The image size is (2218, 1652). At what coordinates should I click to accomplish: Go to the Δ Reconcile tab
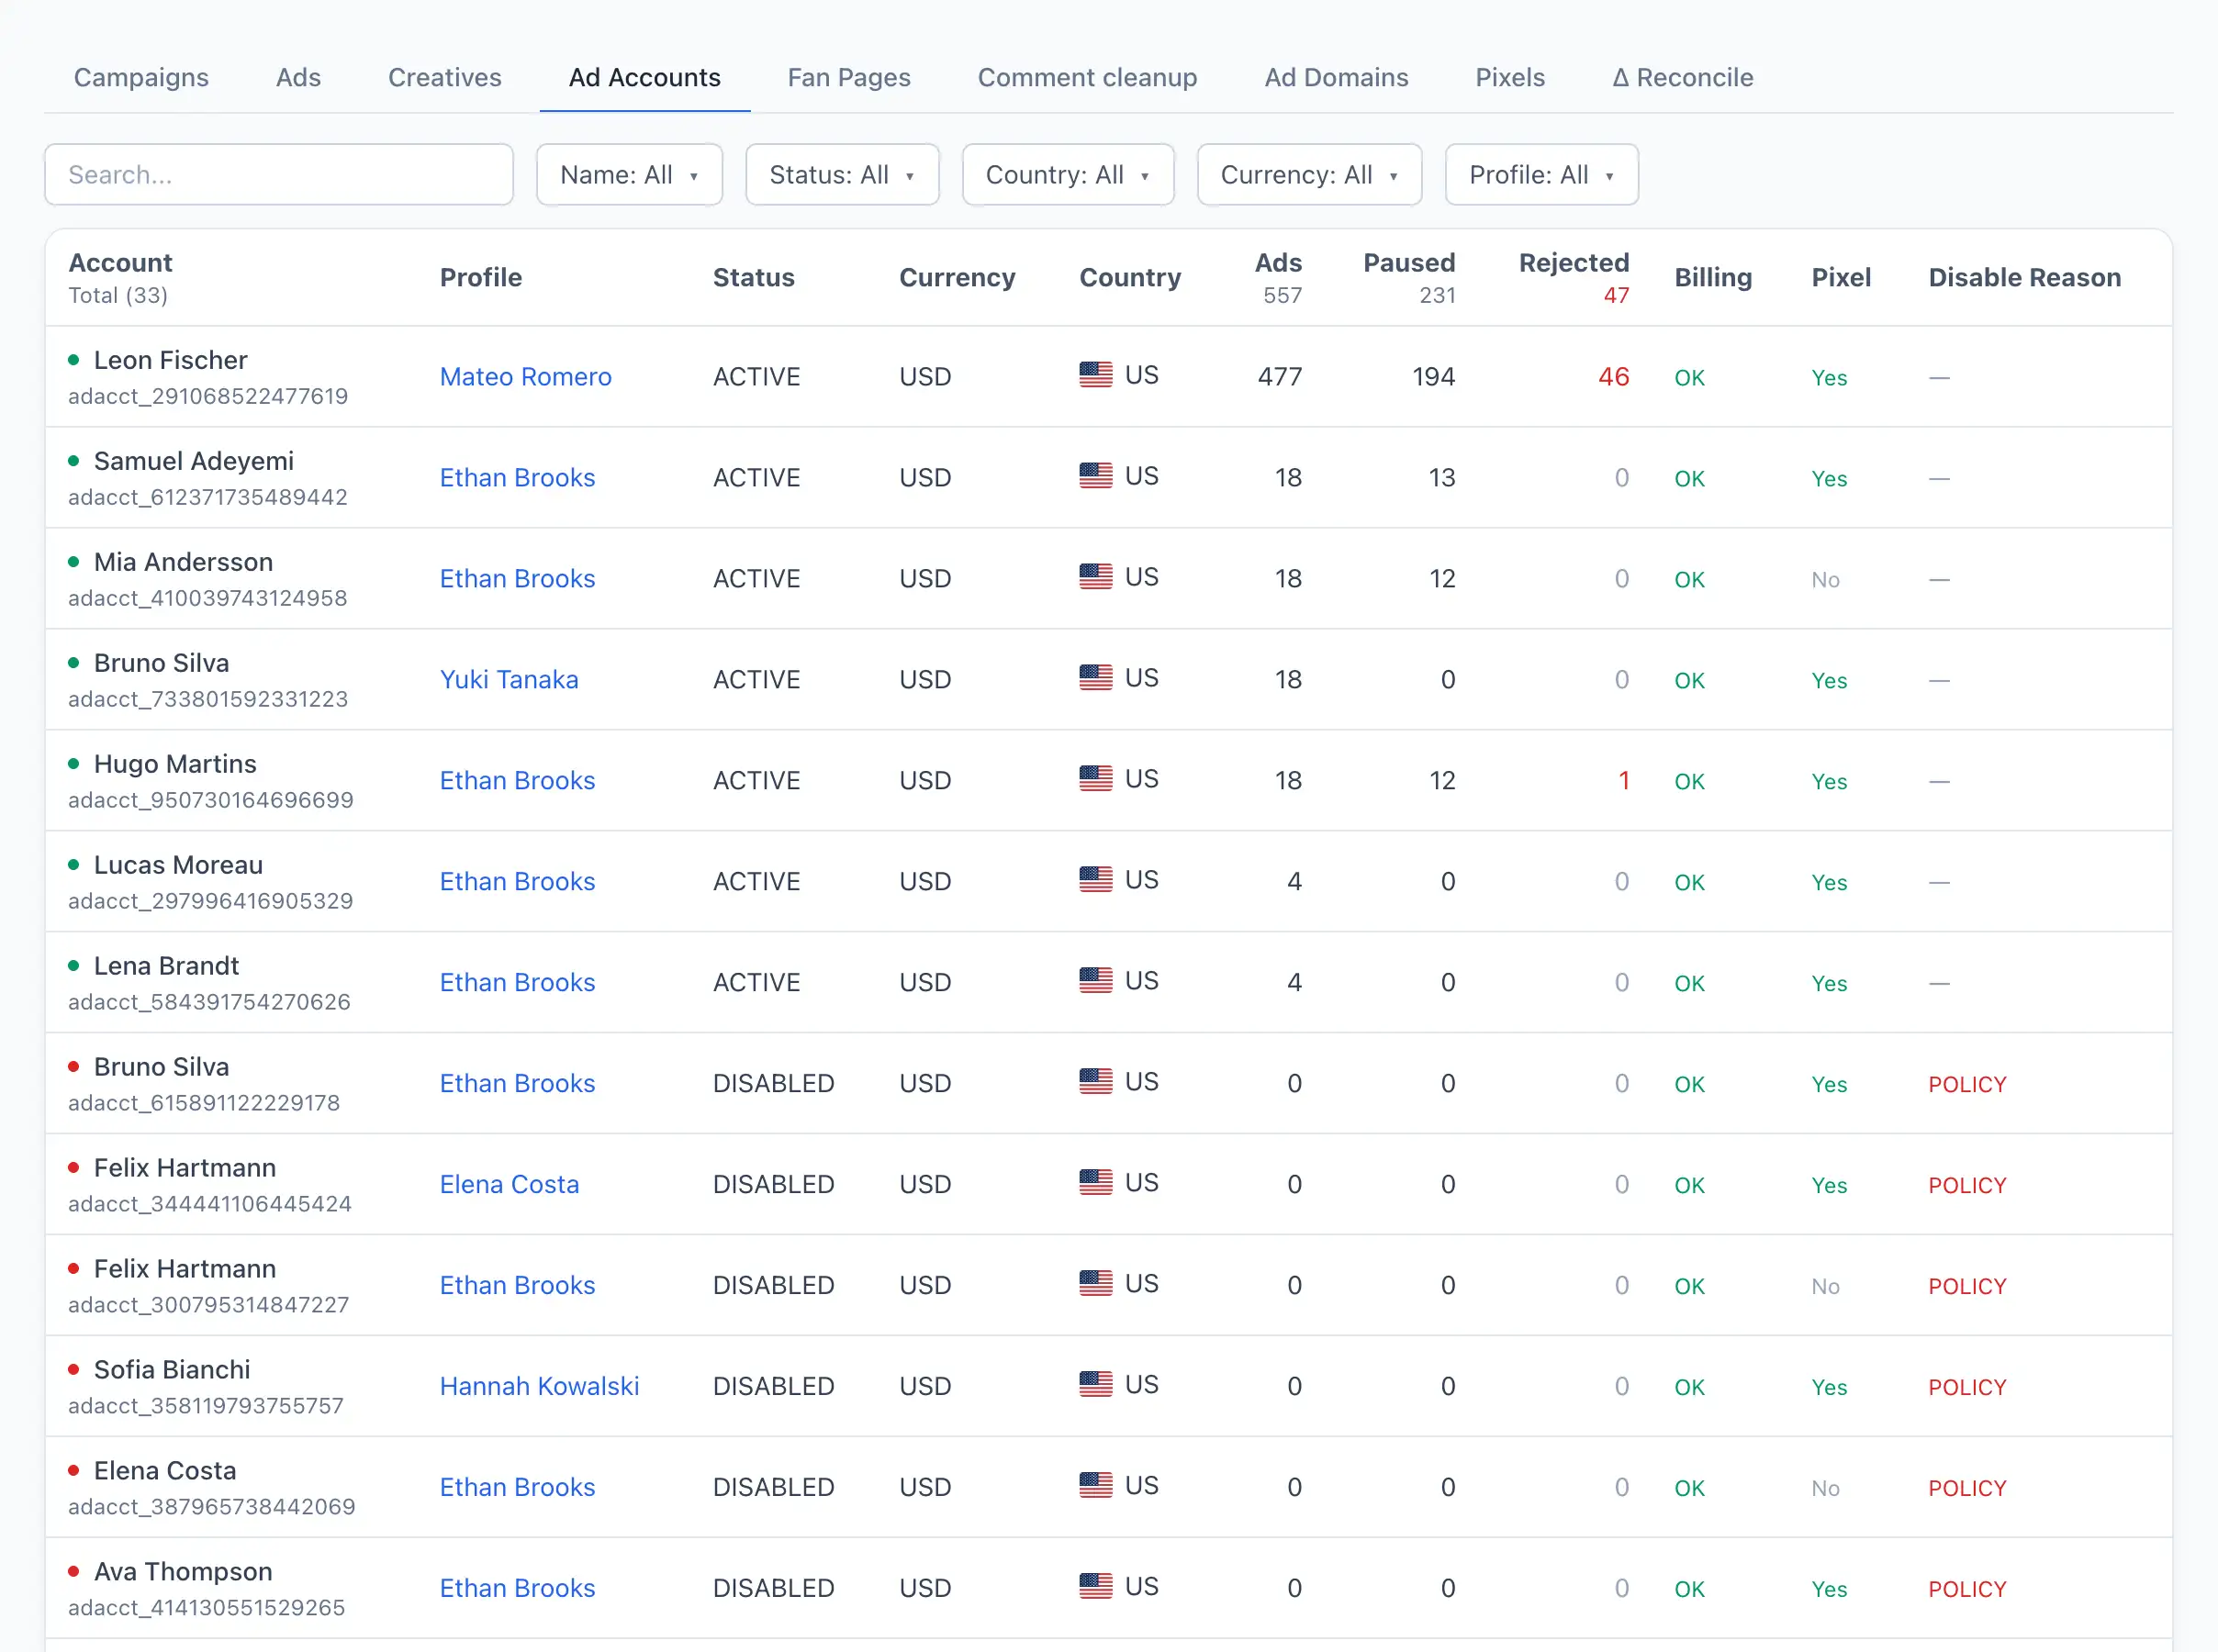point(1682,77)
